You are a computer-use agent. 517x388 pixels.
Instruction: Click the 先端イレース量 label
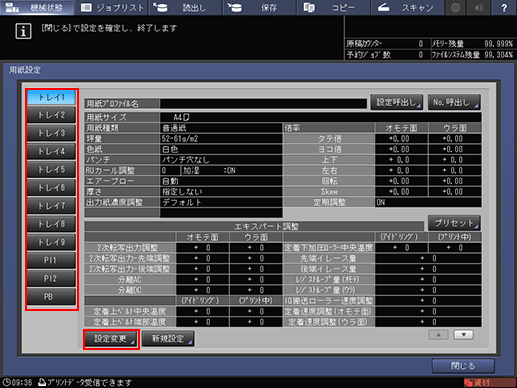coord(329,258)
